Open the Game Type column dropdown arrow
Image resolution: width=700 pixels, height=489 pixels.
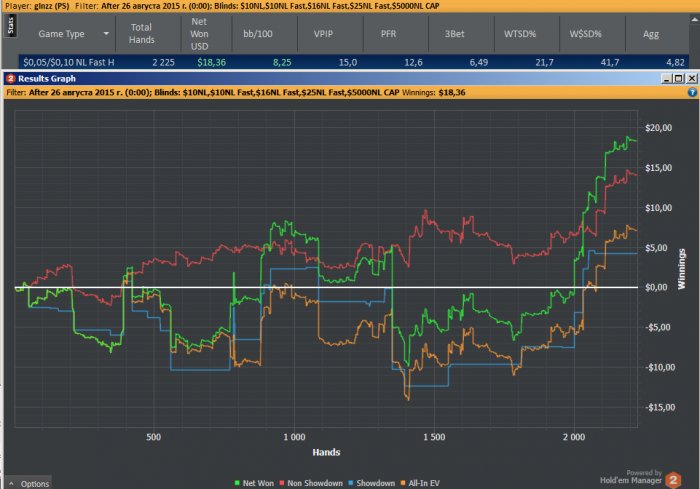[x=106, y=33]
